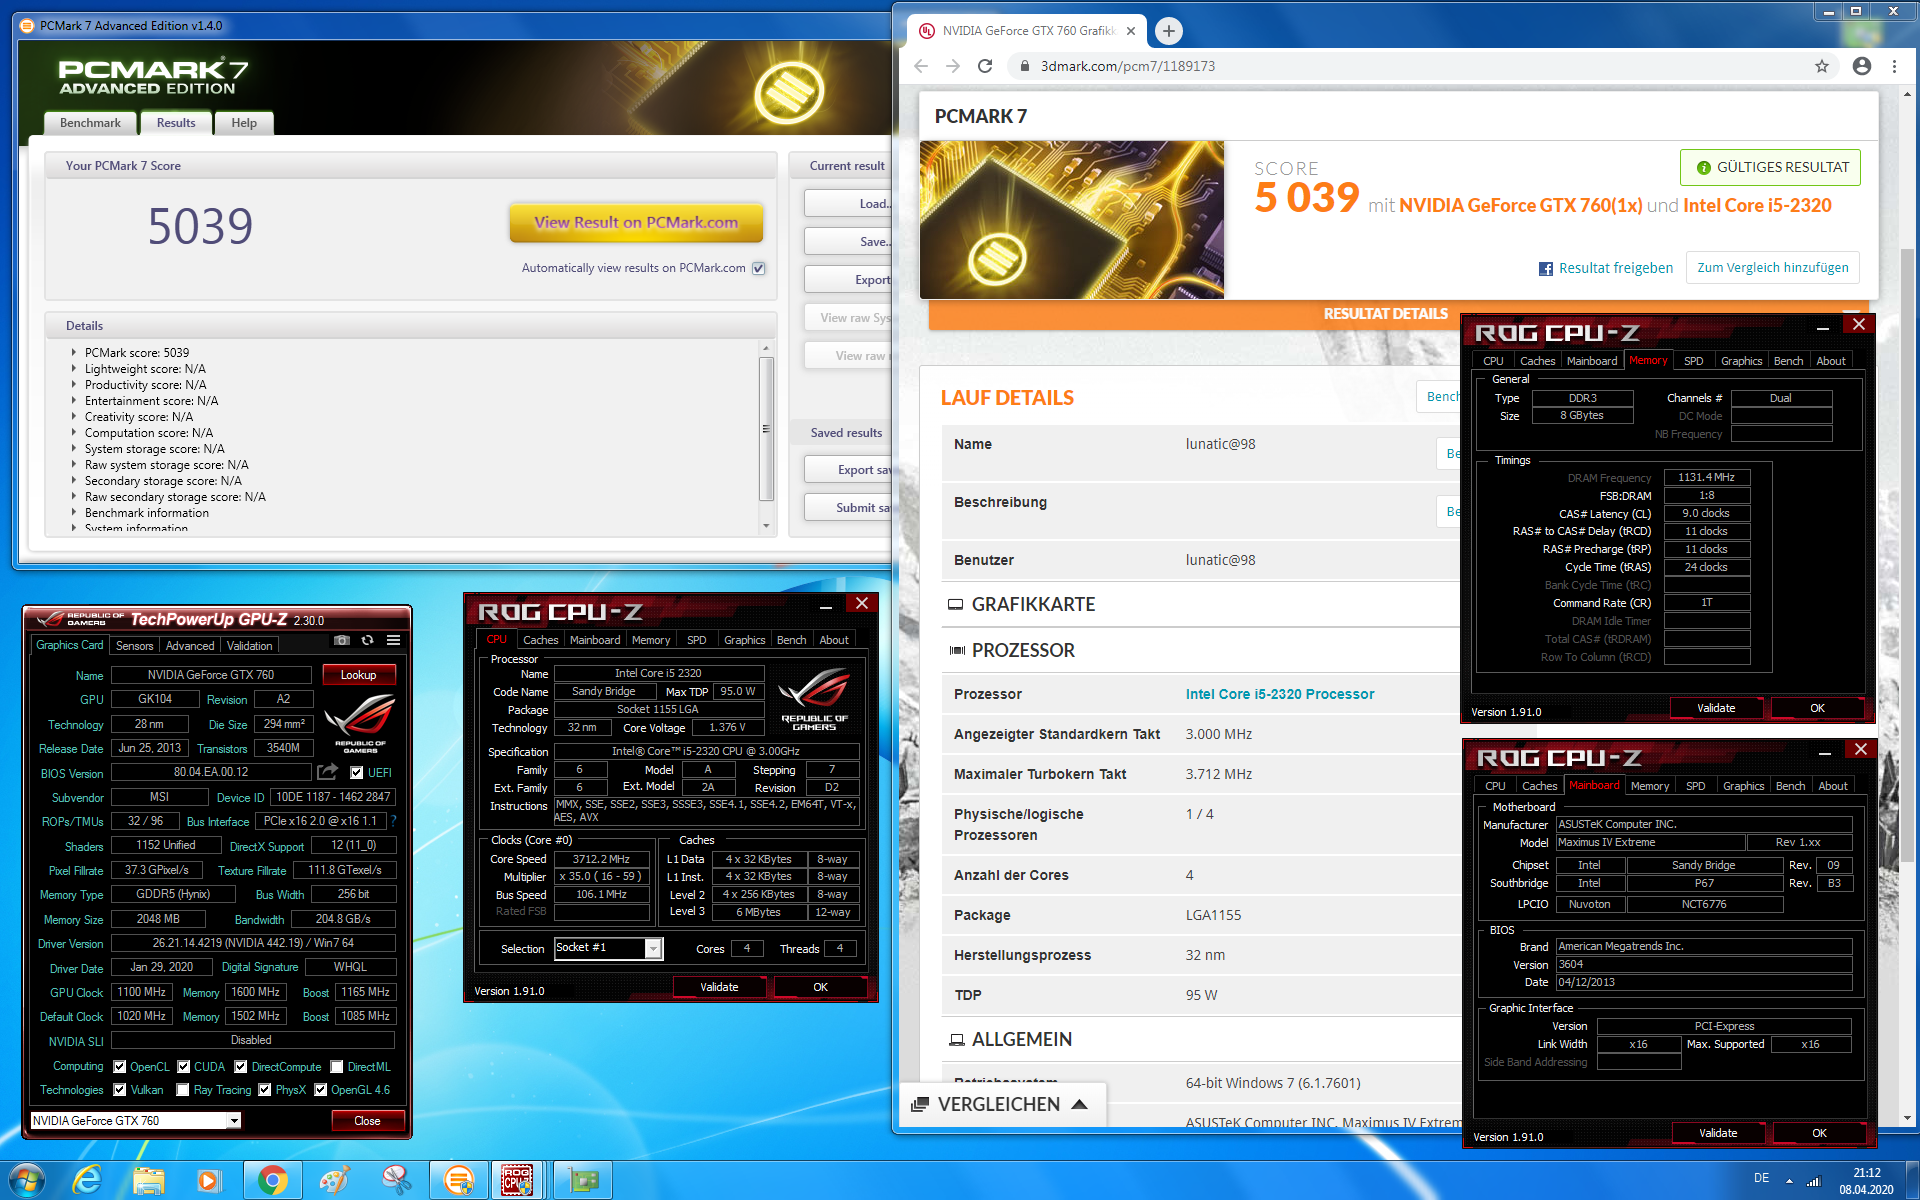Image resolution: width=1920 pixels, height=1200 pixels.
Task: Toggle the Vulkan checkbox
Action: point(120,1090)
